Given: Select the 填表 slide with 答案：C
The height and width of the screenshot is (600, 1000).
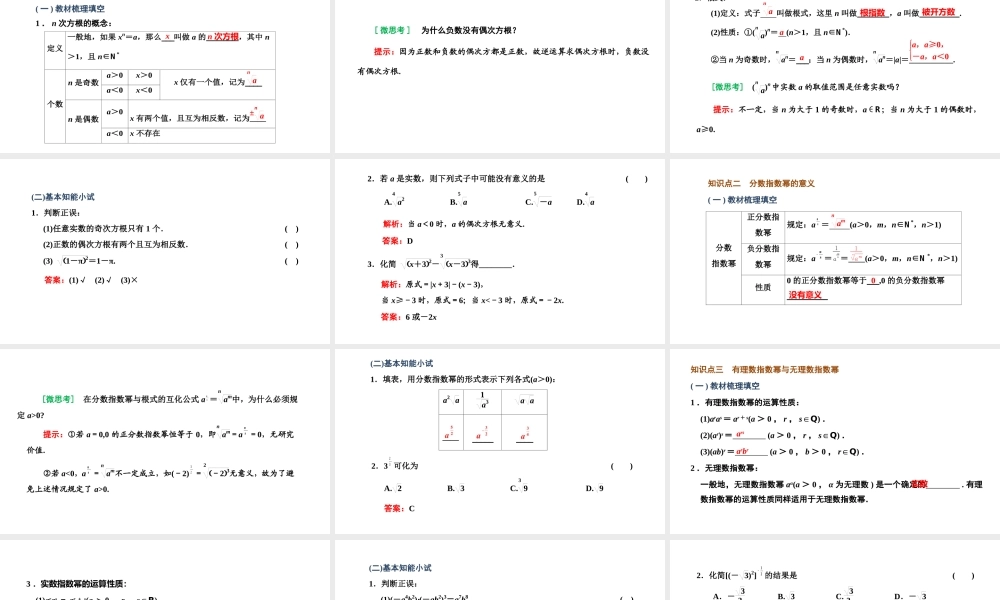Looking at the screenshot, I should coord(499,441).
